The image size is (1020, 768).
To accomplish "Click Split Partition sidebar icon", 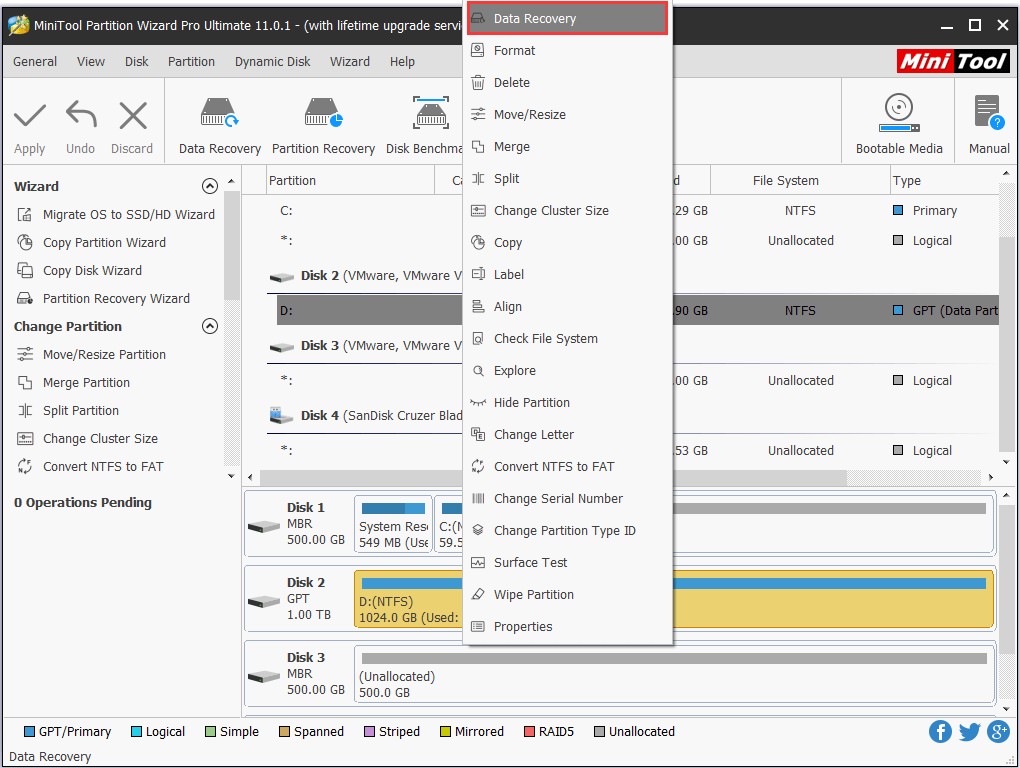I will [x=25, y=410].
